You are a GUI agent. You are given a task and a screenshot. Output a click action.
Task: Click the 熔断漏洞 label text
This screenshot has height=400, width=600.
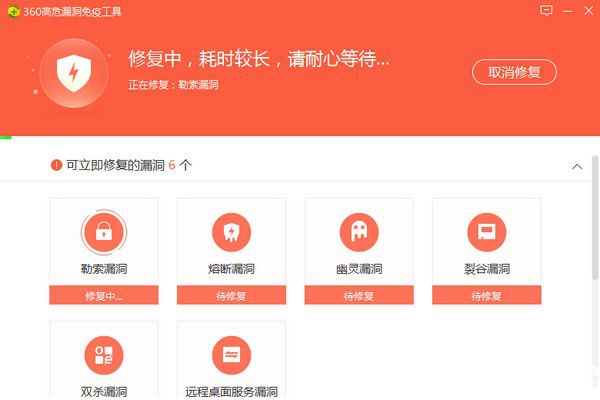click(232, 269)
